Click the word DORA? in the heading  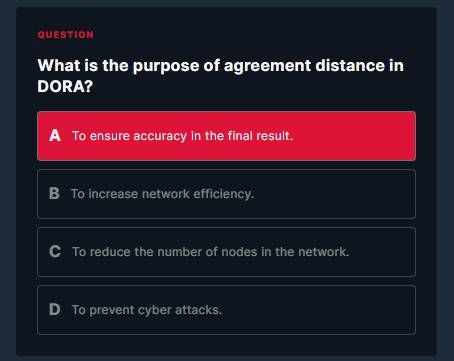[x=65, y=87]
